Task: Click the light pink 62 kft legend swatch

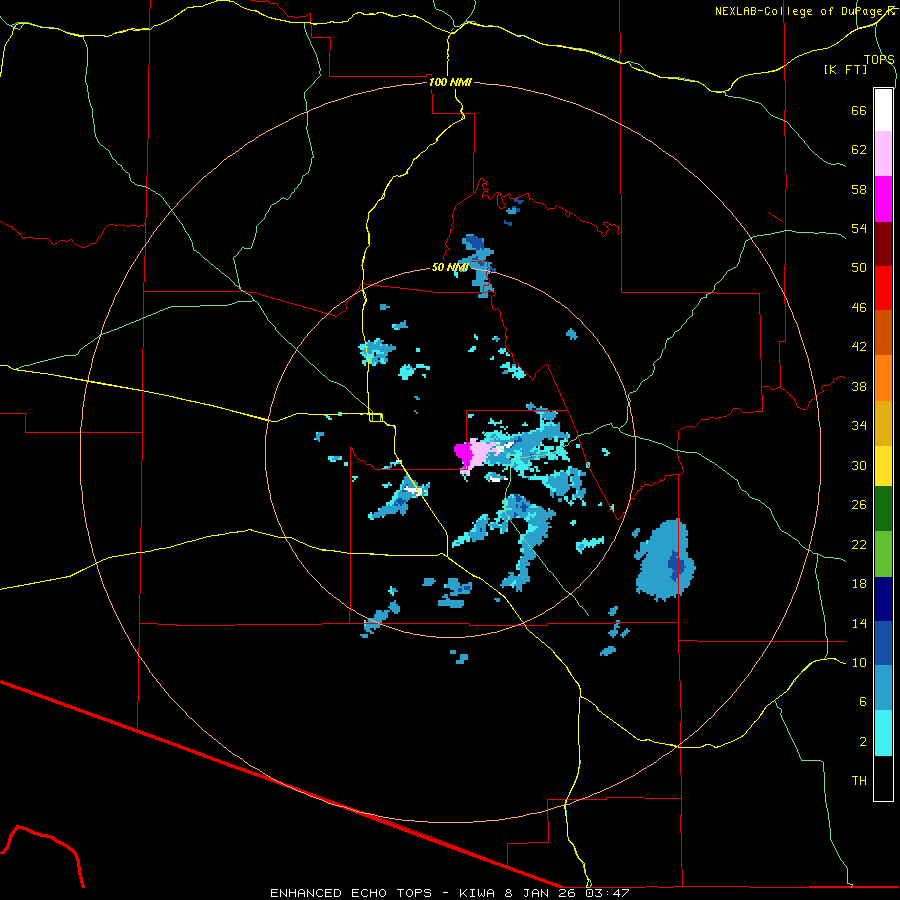Action: click(x=883, y=154)
